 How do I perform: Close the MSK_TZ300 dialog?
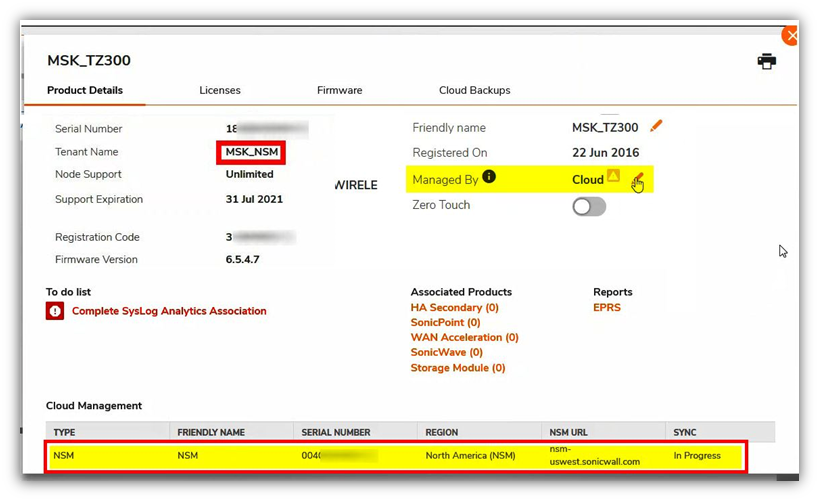coord(790,36)
